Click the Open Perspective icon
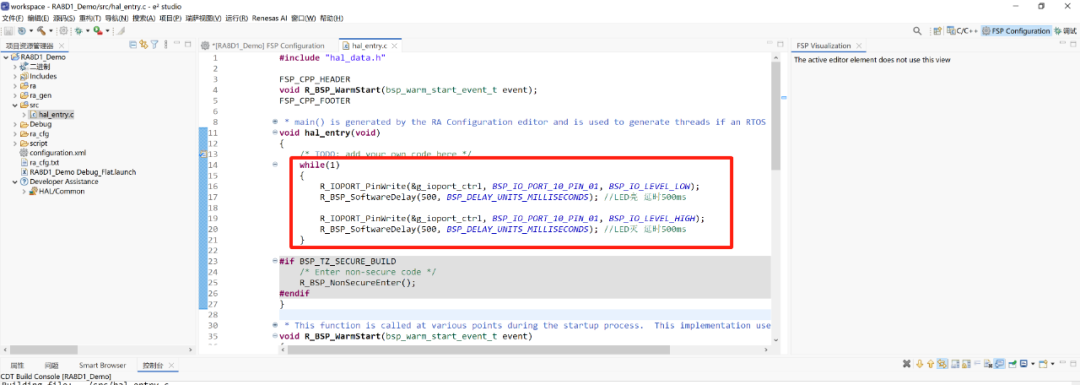The width and height of the screenshot is (1080, 385). click(x=937, y=31)
